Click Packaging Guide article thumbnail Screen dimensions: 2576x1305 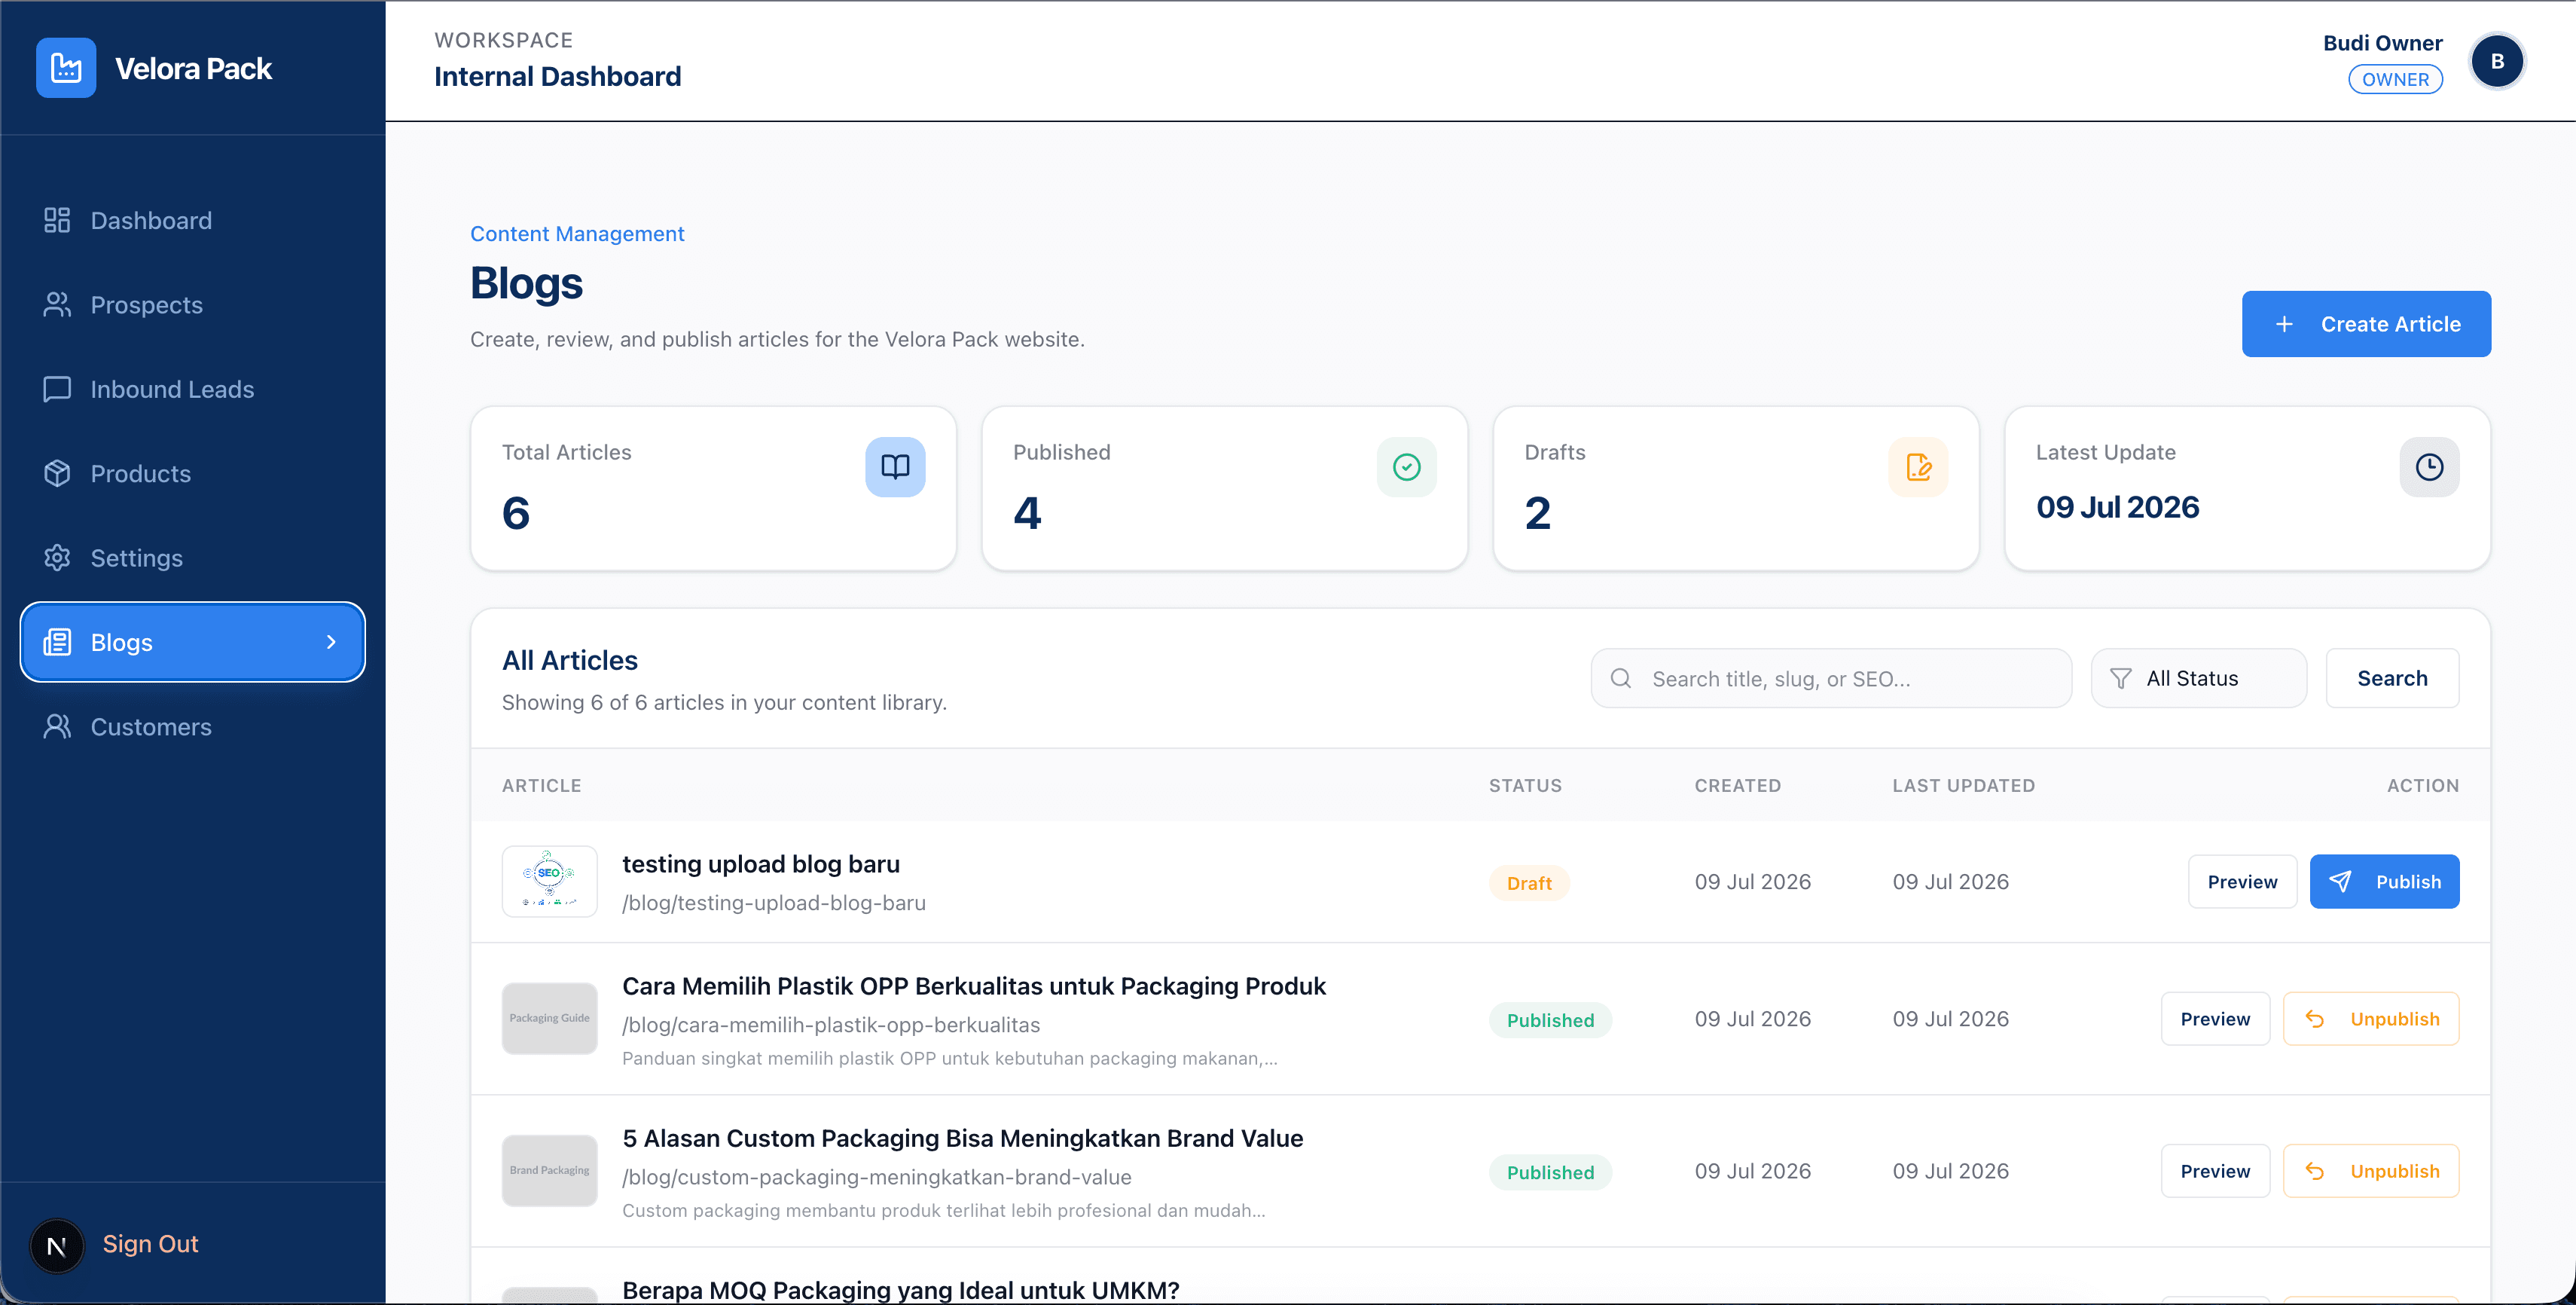pyautogui.click(x=549, y=1018)
